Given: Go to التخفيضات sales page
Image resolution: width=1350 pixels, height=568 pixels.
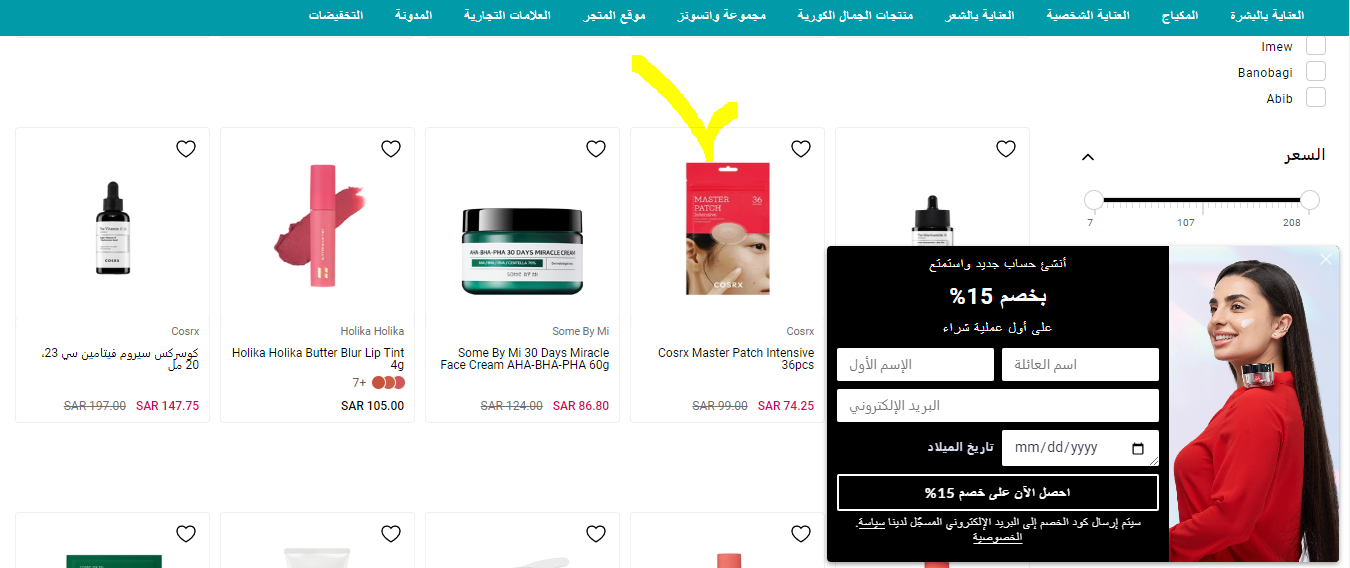Looking at the screenshot, I should click(x=336, y=16).
